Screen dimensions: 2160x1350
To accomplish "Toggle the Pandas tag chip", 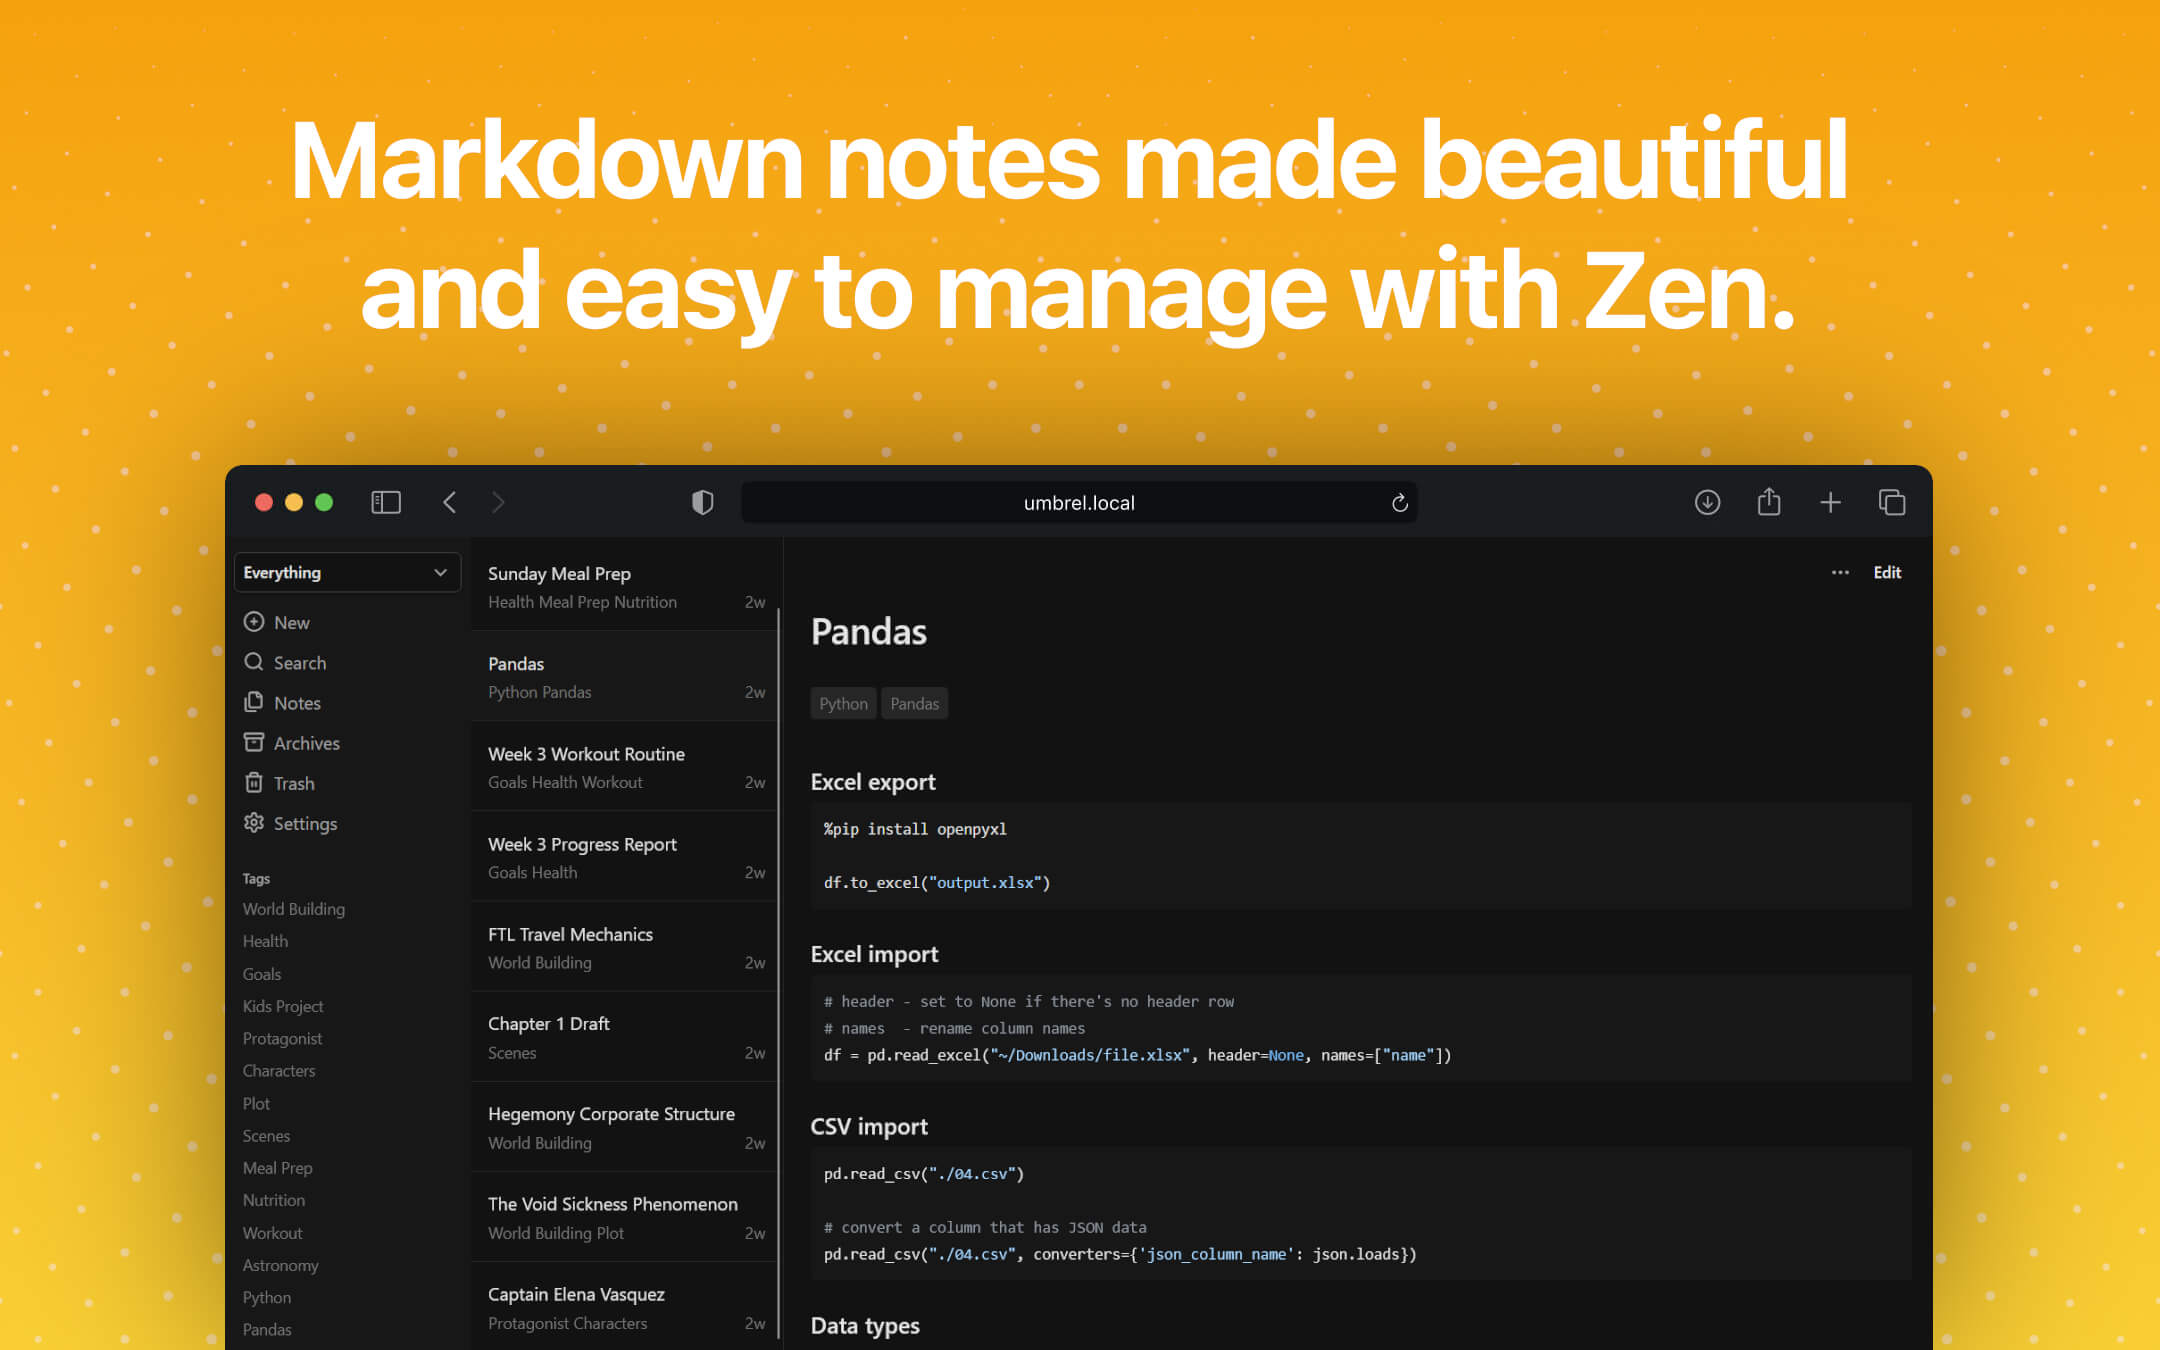I will pyautogui.click(x=914, y=703).
